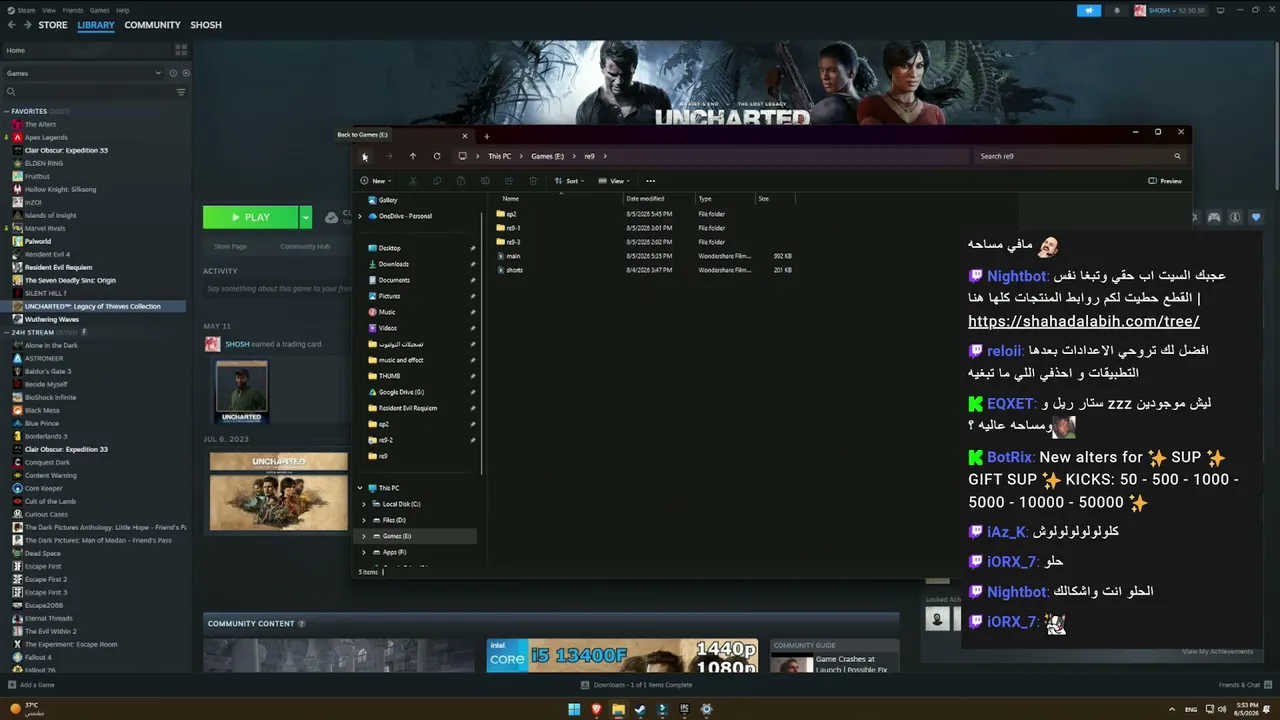
Task: Switch to the COMMUNITY tab in Steam
Action: (152, 25)
